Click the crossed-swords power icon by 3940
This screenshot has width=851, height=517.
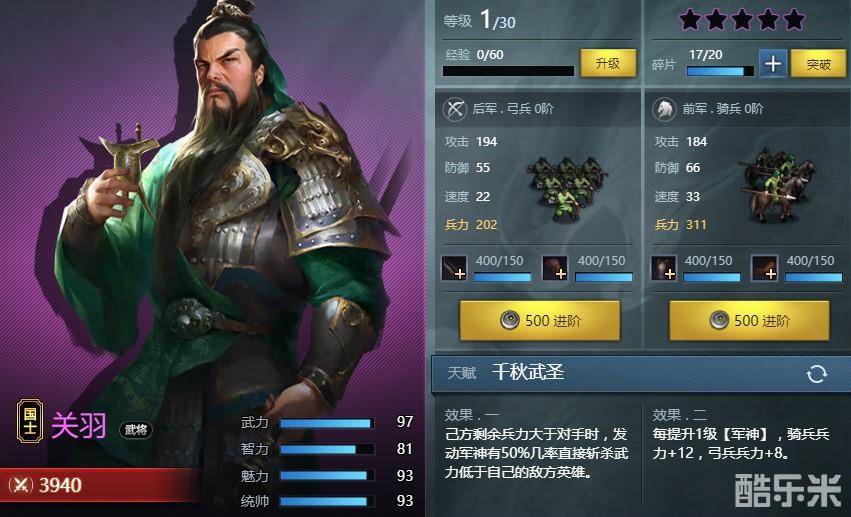pyautogui.click(x=21, y=484)
